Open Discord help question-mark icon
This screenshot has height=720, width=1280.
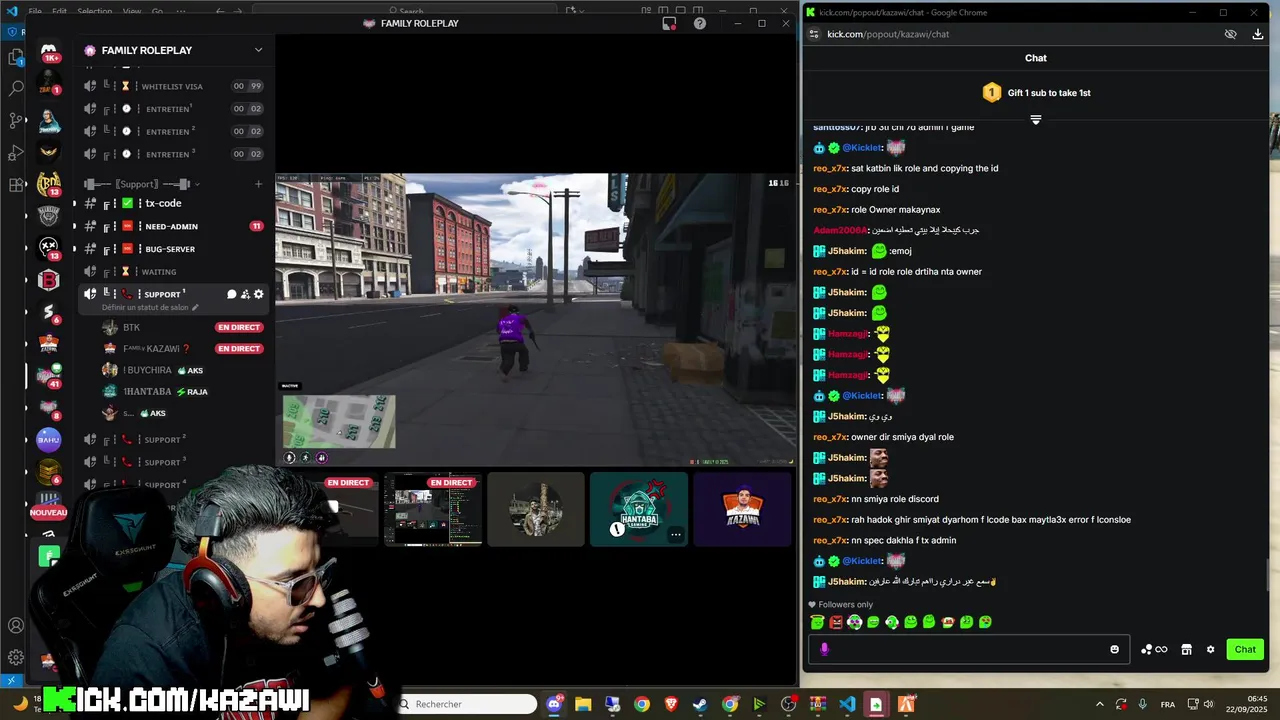coord(700,23)
